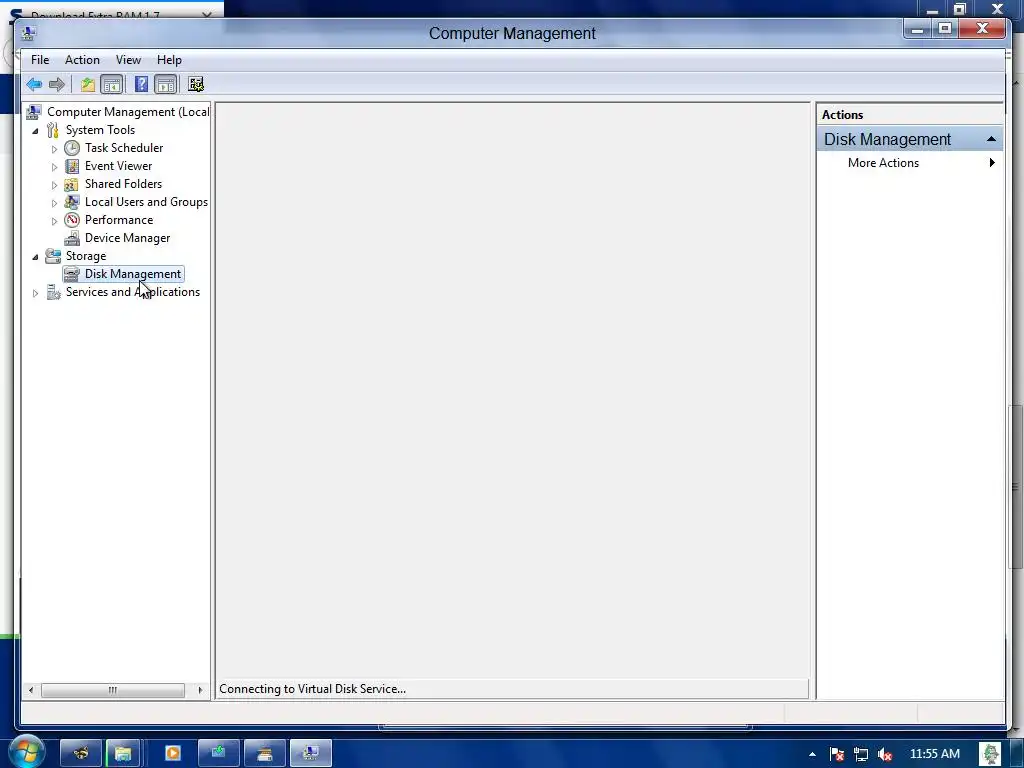Click the Shared Folders icon
The image size is (1024, 768).
[x=72, y=184]
